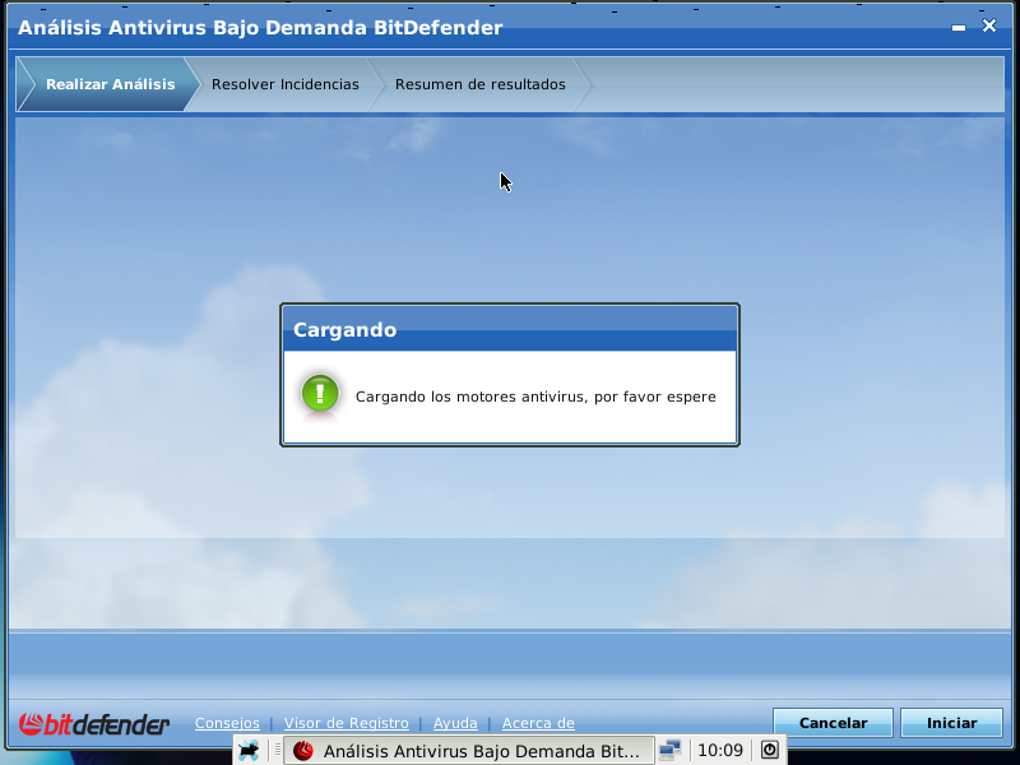Select the Análisis Antivirus taskbar window entry
This screenshot has width=1020, height=765.
pos(468,751)
